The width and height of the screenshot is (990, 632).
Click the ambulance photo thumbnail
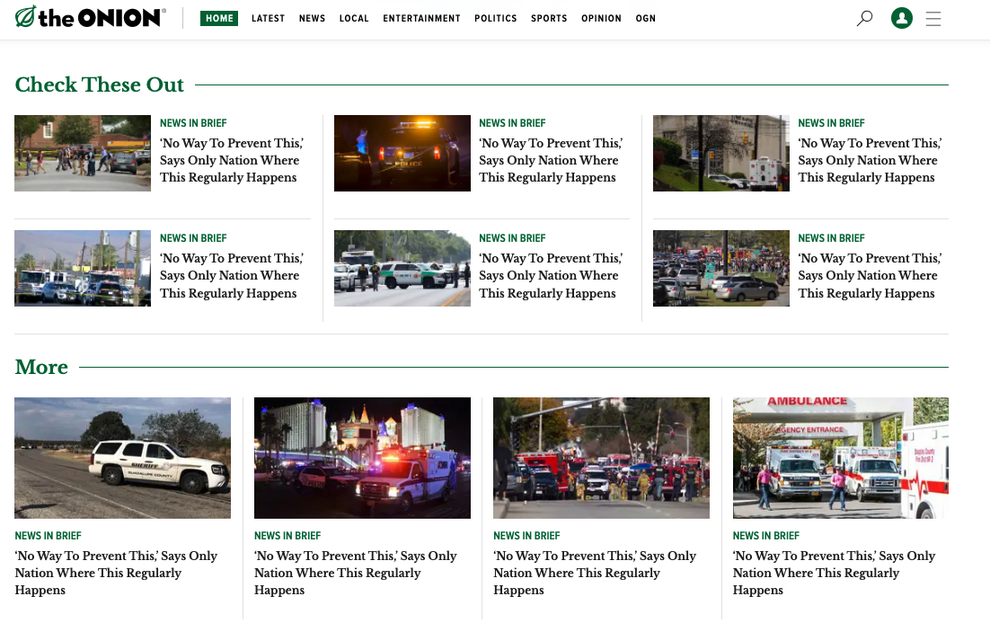point(840,457)
